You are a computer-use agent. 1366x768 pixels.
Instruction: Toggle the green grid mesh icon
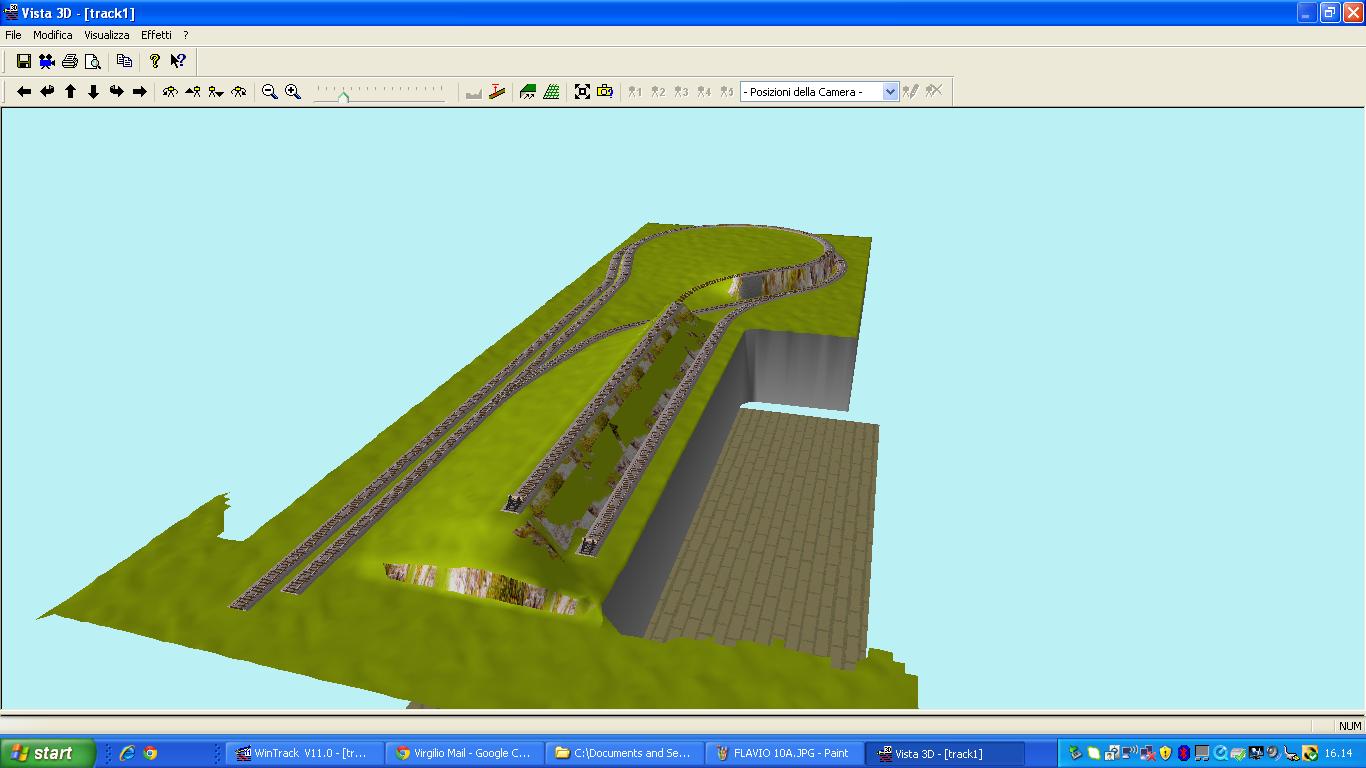(x=551, y=91)
